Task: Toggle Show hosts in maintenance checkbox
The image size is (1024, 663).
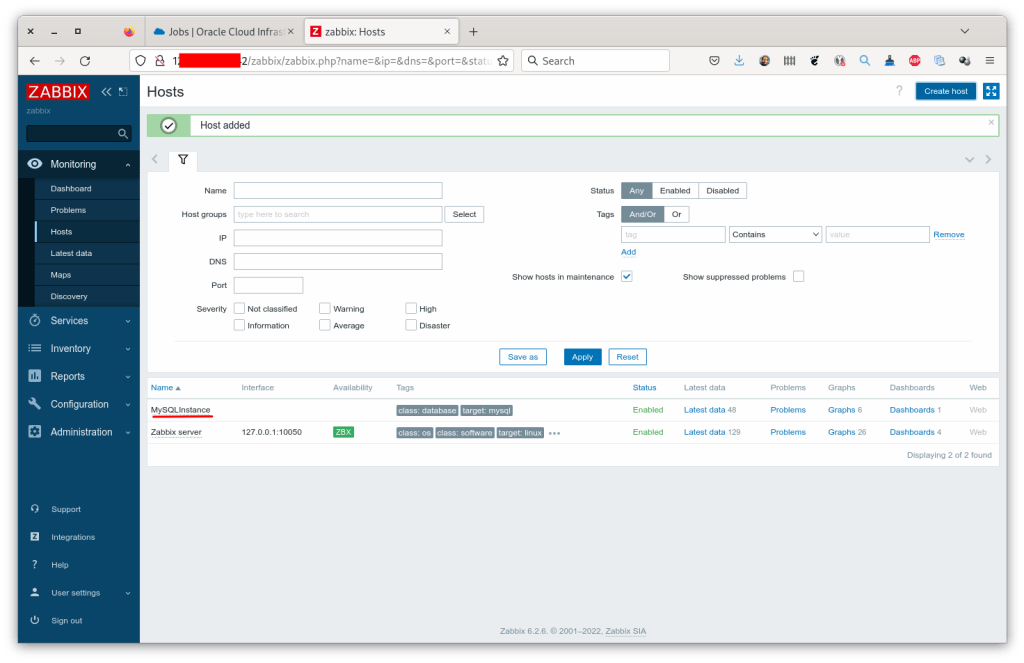Action: coord(626,276)
